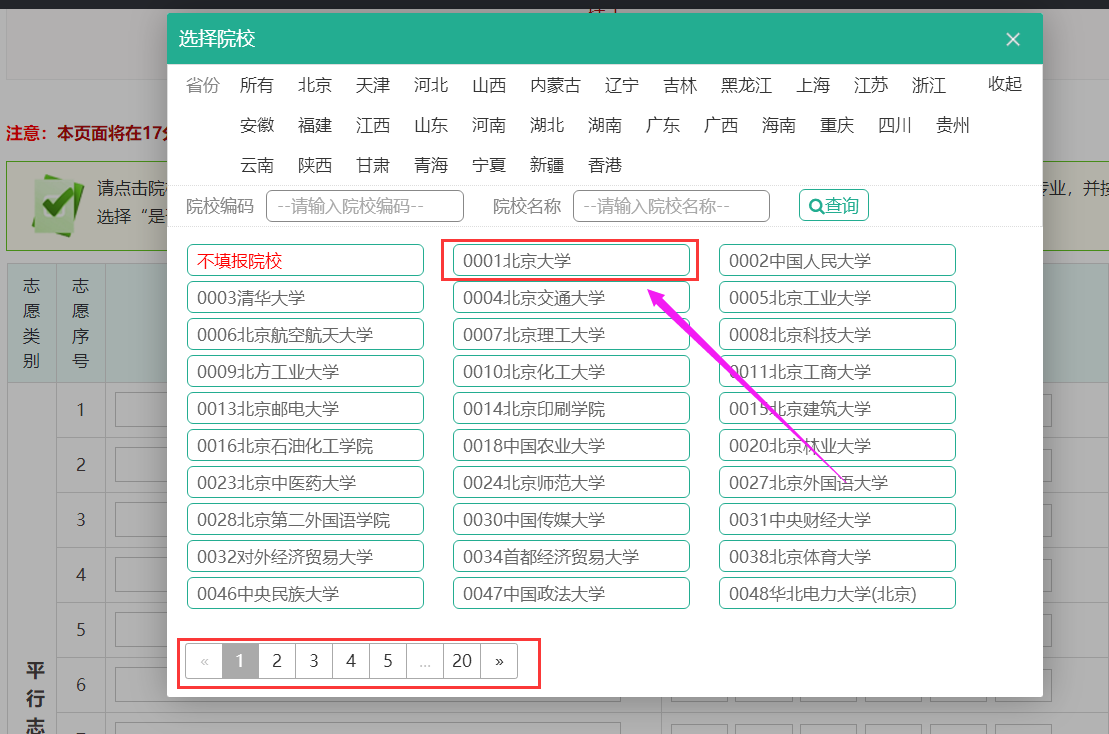Click next page » arrow
Screen dimensions: 1109x734
(499, 661)
